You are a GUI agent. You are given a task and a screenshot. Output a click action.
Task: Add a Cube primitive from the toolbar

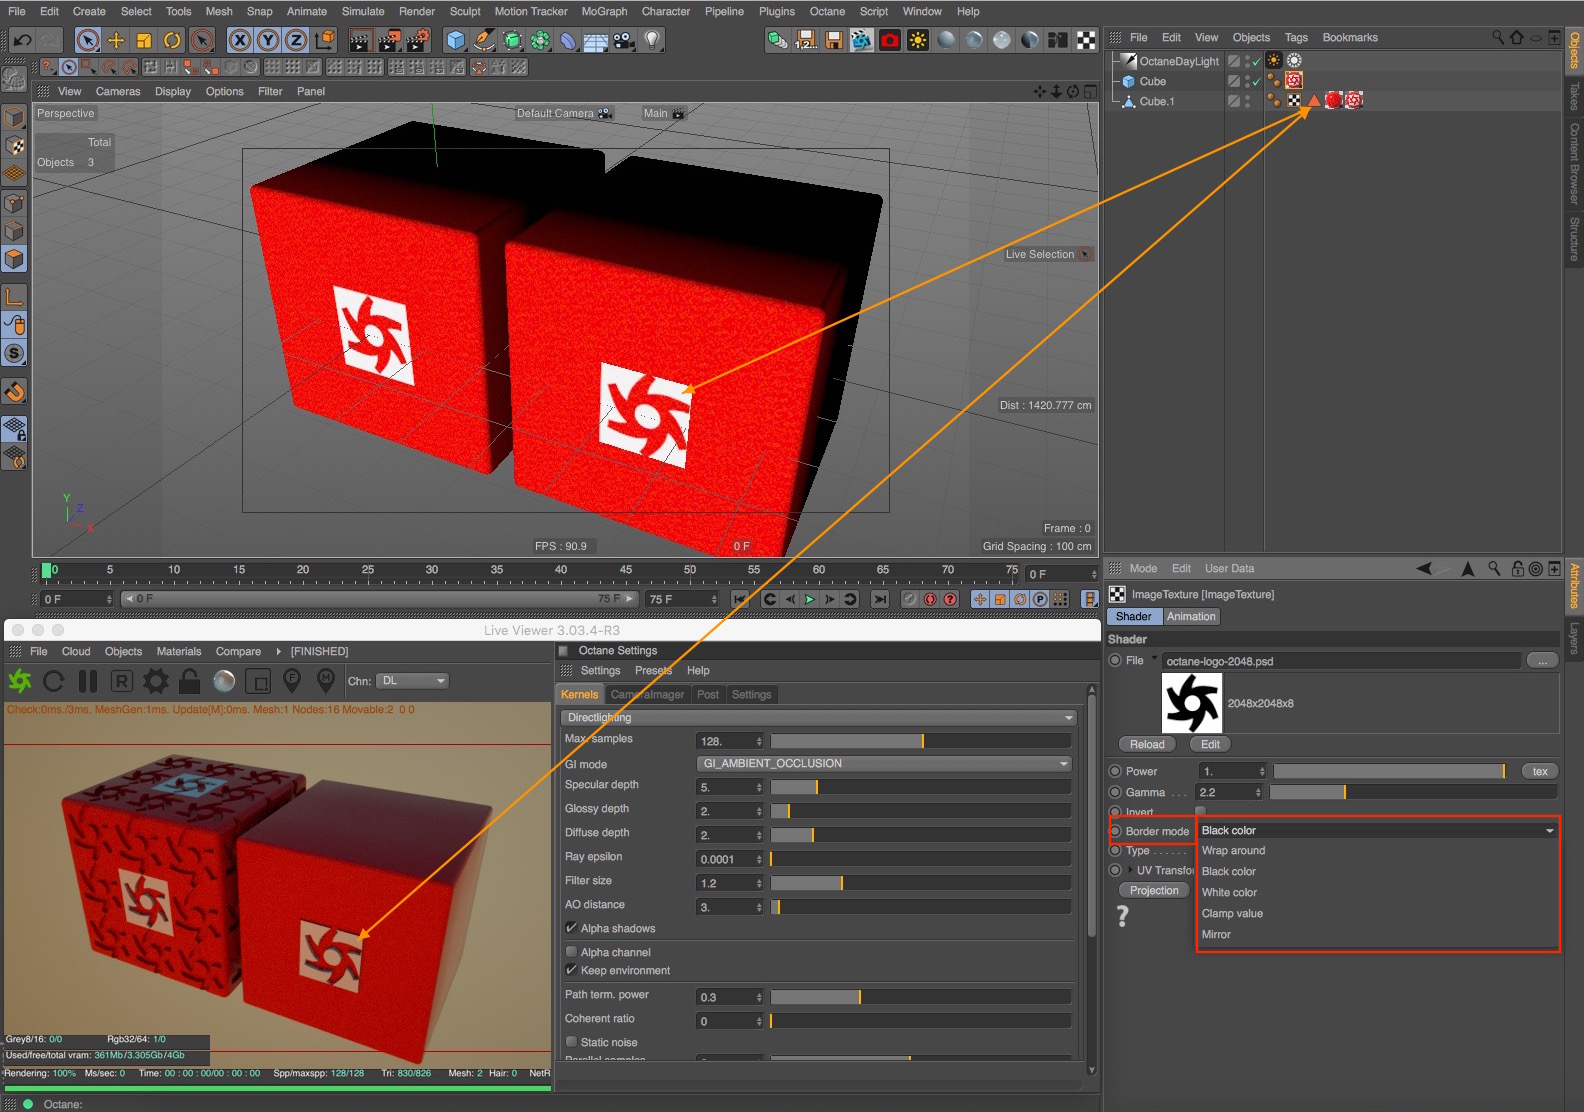coord(456,40)
